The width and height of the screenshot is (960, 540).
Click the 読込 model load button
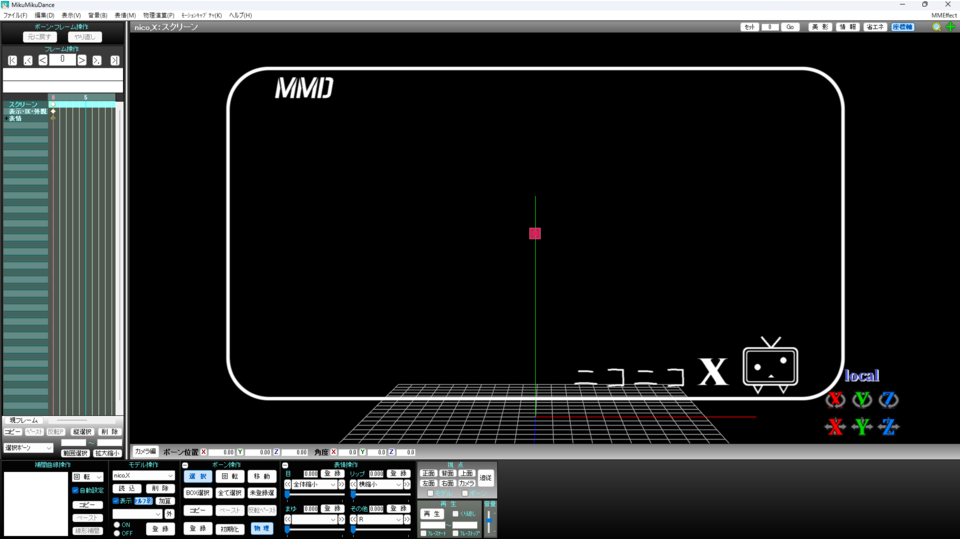point(127,489)
